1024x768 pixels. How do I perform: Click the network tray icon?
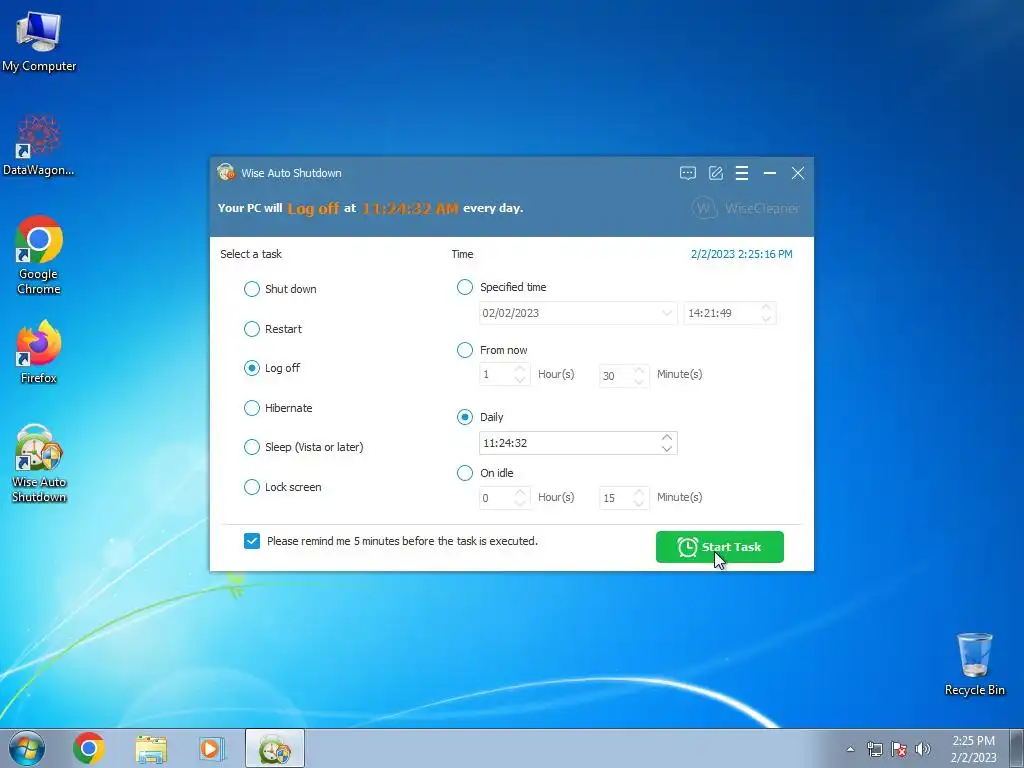pos(874,749)
